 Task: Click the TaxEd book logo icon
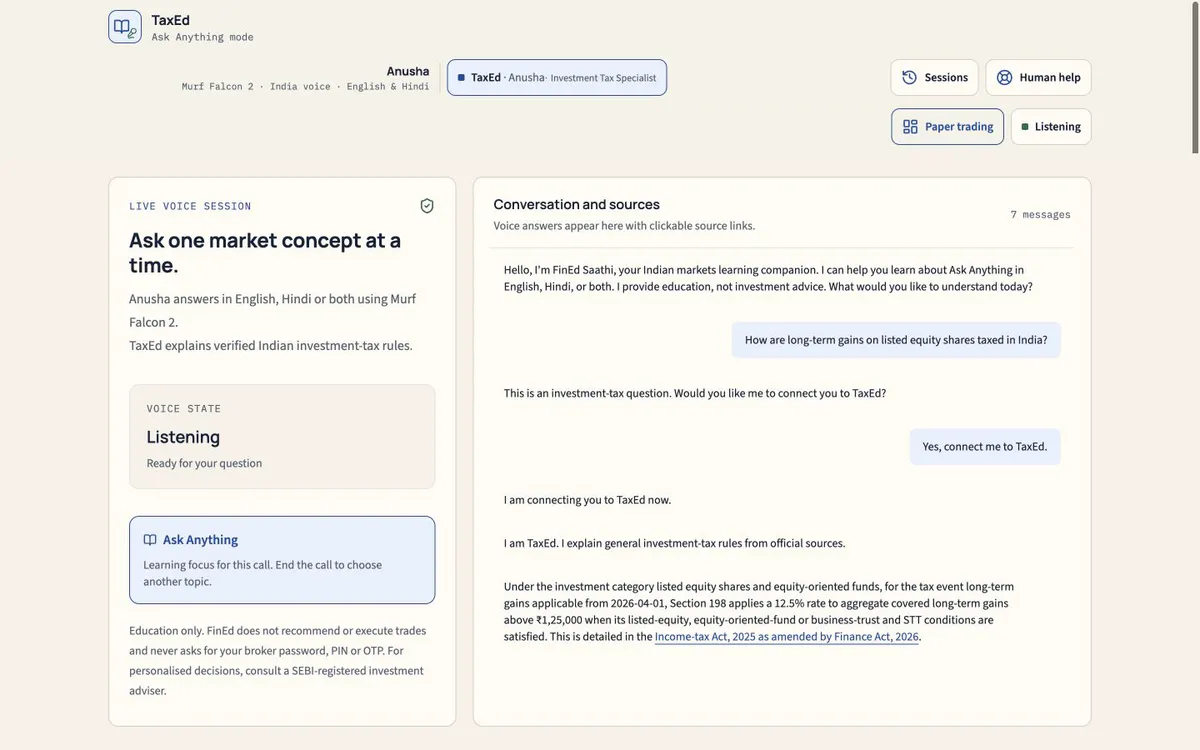tap(125, 27)
